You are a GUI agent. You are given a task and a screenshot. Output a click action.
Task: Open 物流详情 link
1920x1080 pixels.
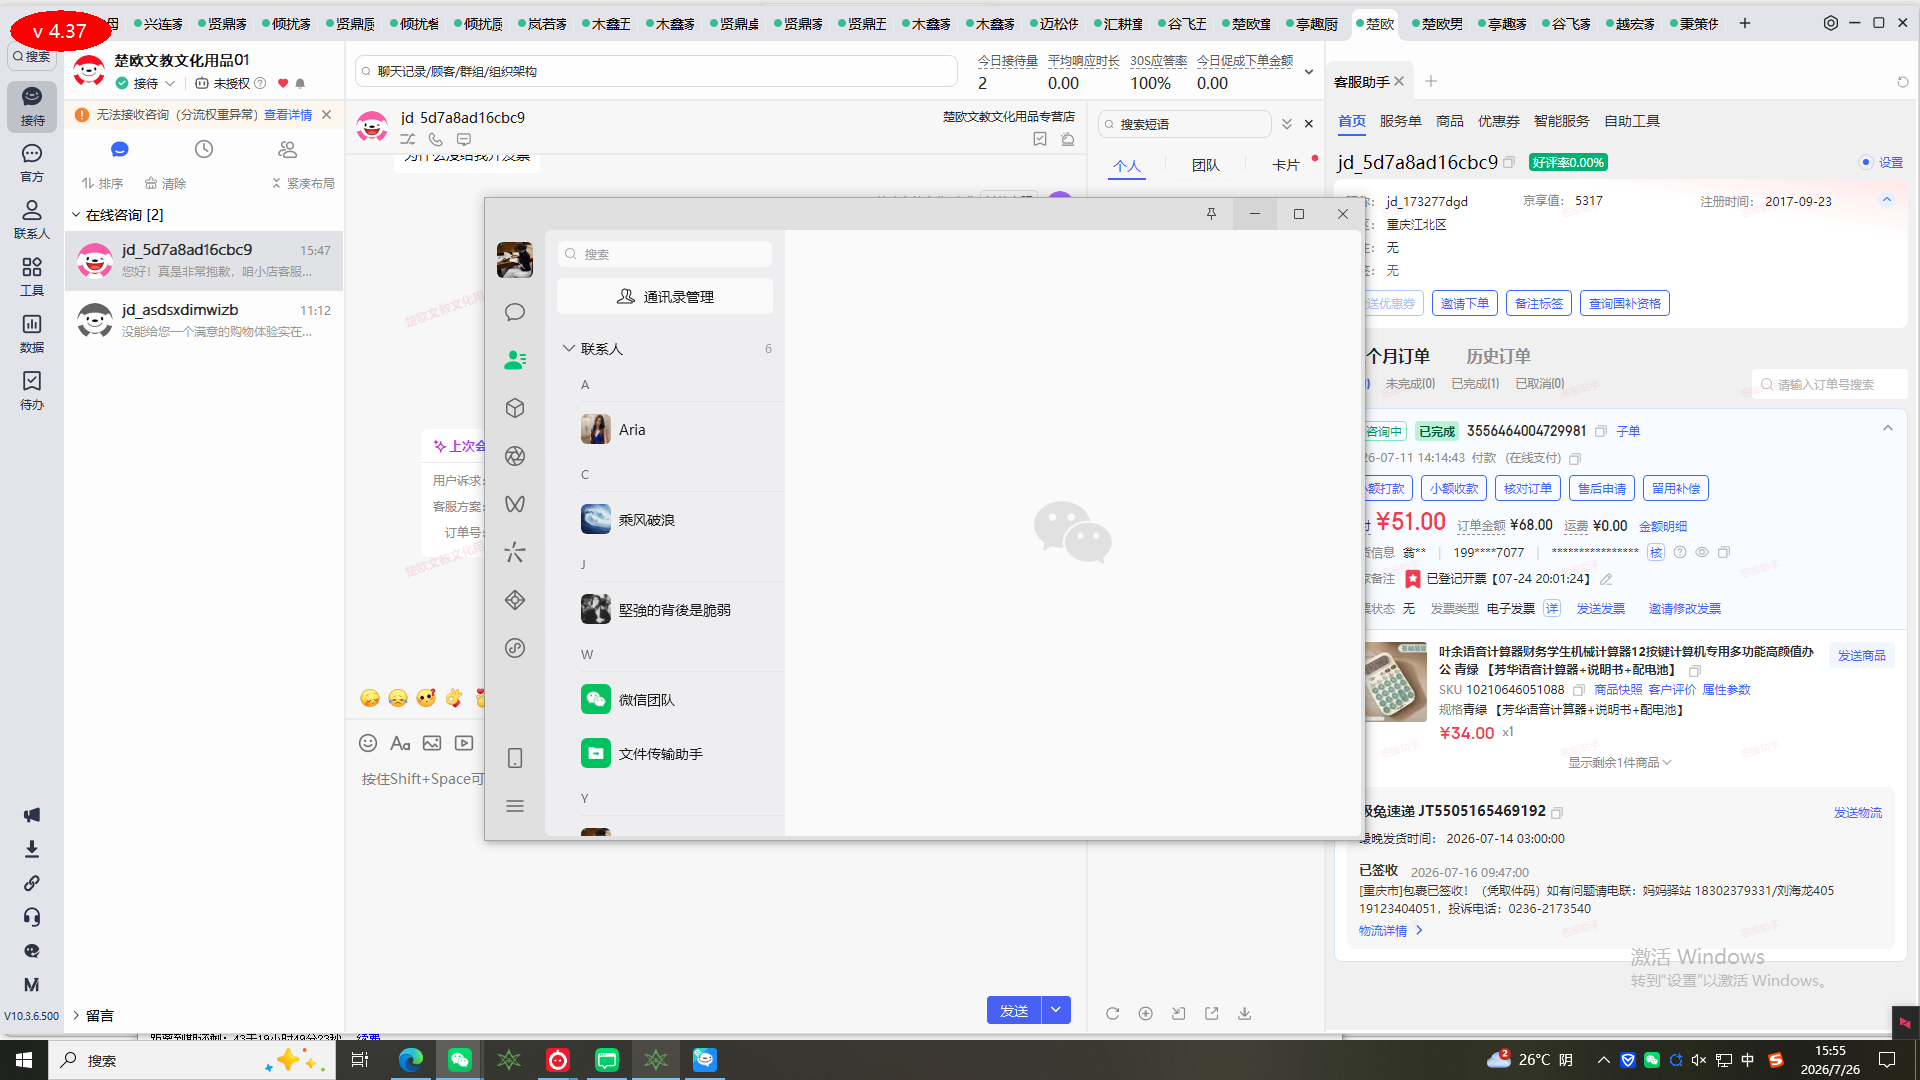click(1390, 931)
